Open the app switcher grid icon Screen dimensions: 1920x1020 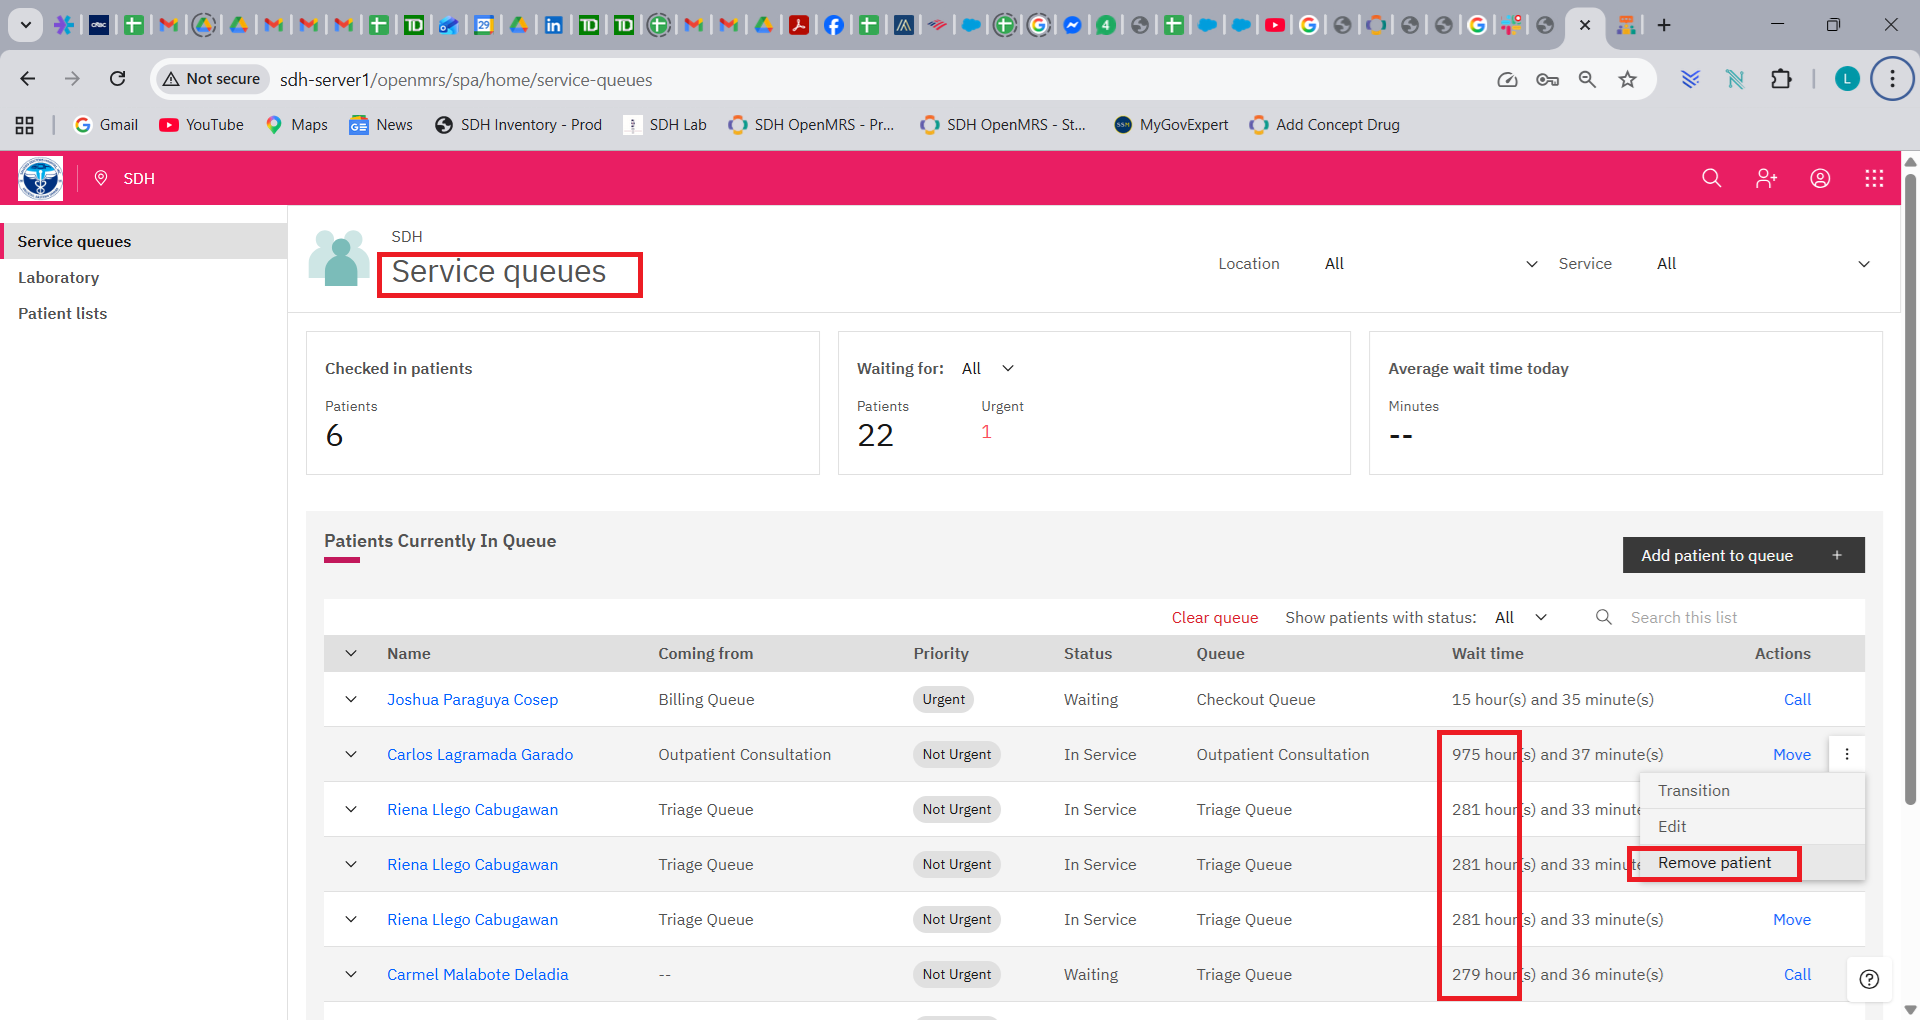point(1874,178)
